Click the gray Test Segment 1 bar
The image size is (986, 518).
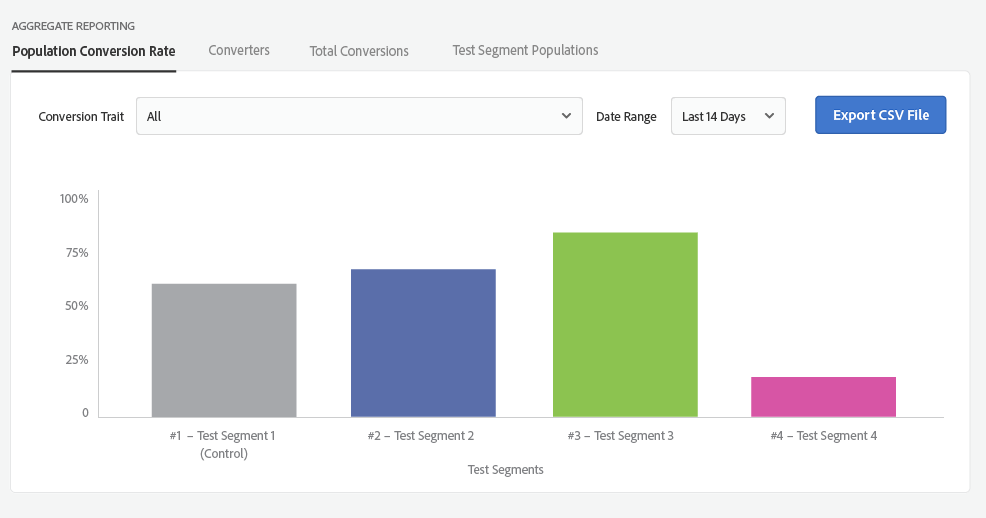pyautogui.click(x=224, y=350)
